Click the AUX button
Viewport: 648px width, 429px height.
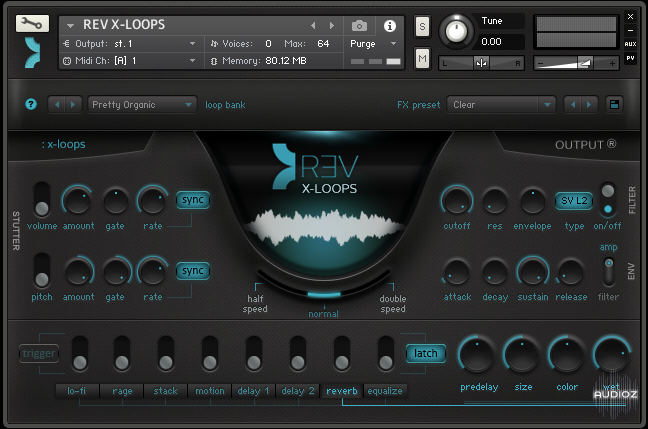pyautogui.click(x=630, y=44)
